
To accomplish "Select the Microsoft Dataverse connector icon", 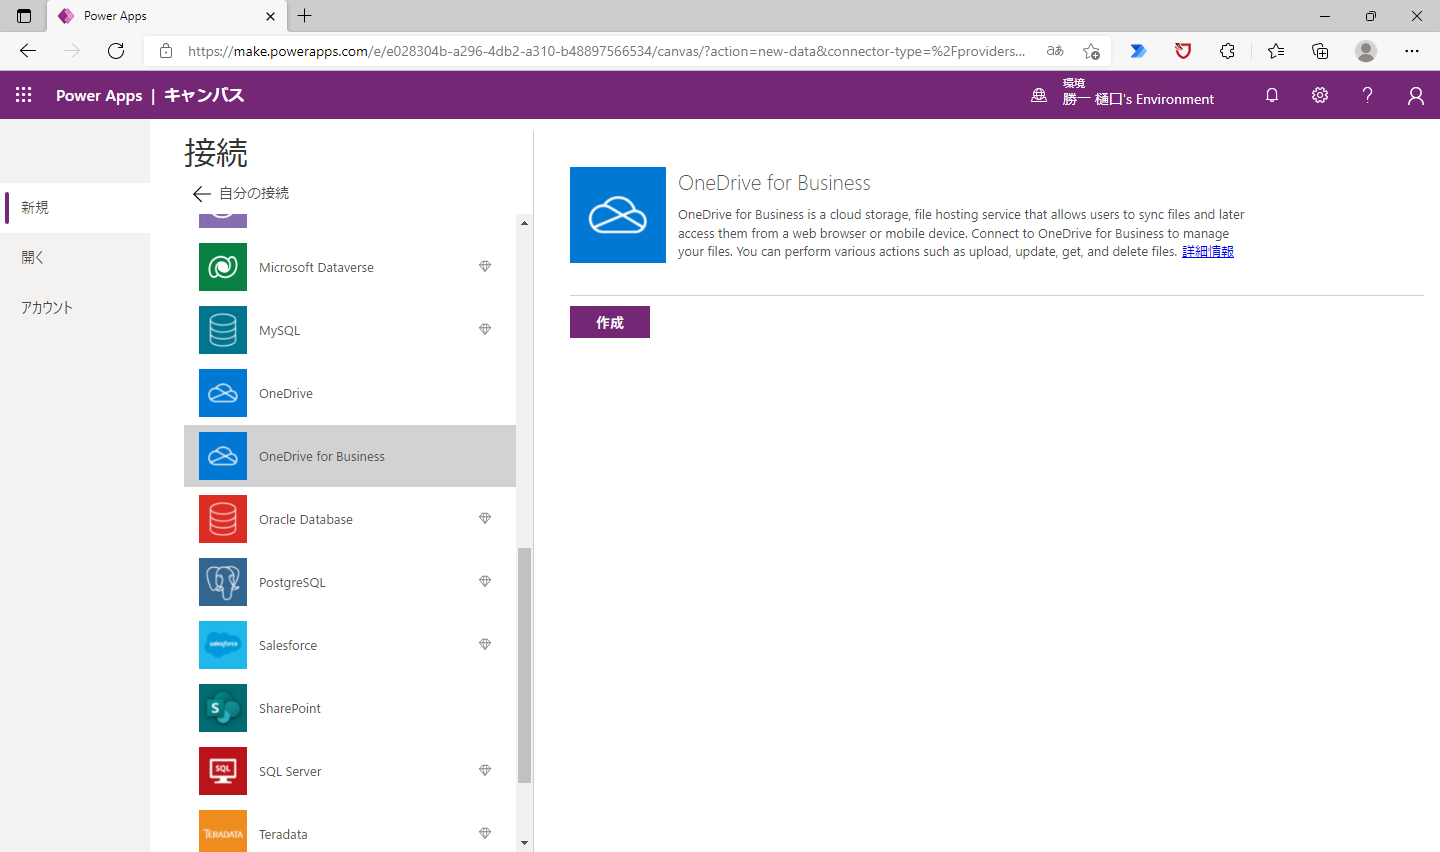I will [x=223, y=267].
